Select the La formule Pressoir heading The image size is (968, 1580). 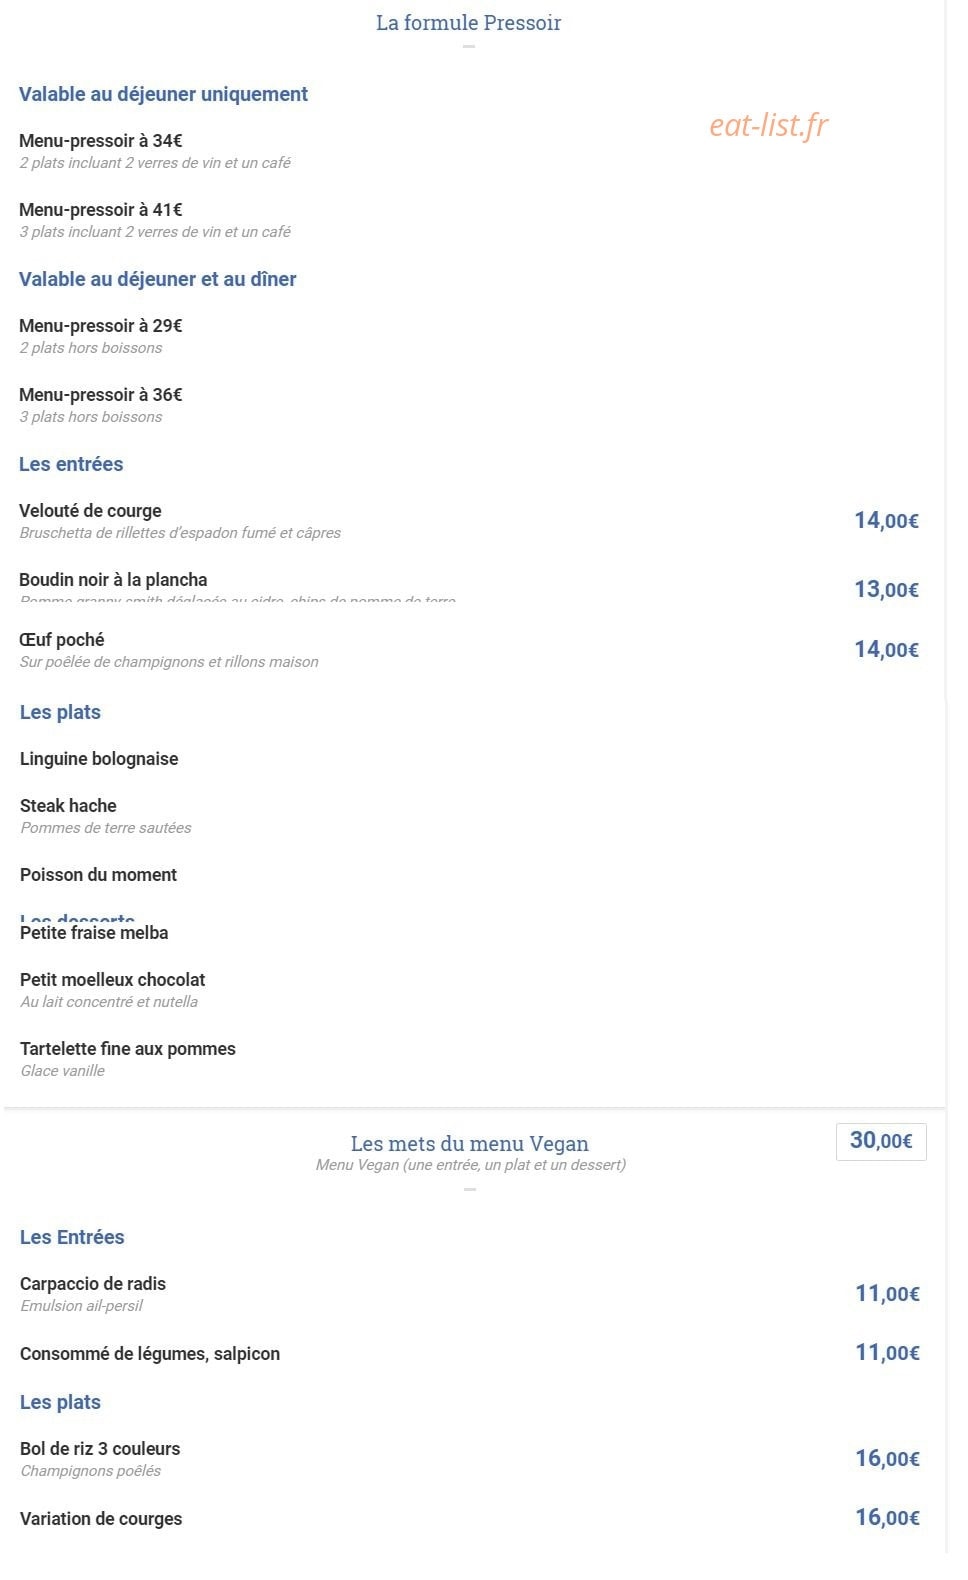[468, 23]
